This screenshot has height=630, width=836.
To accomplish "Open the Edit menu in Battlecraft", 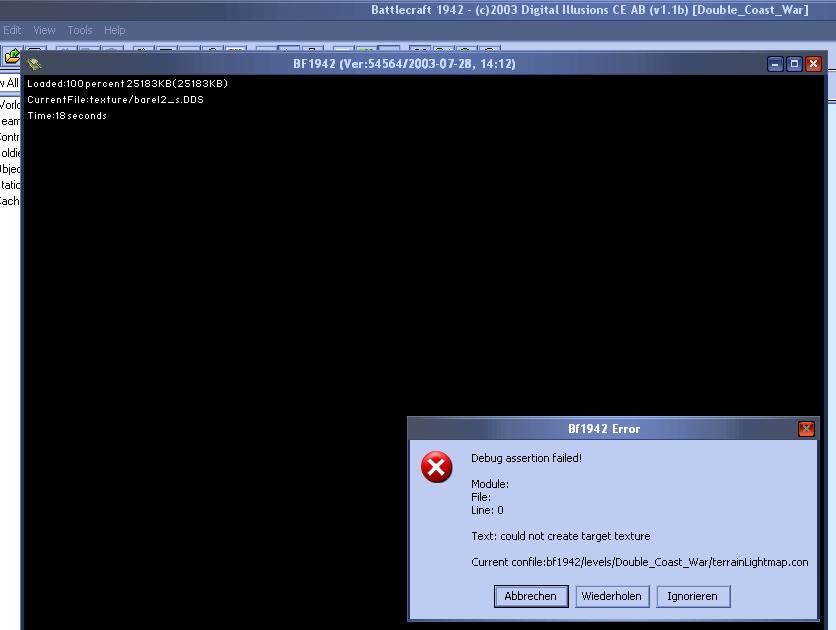I will click(x=11, y=30).
